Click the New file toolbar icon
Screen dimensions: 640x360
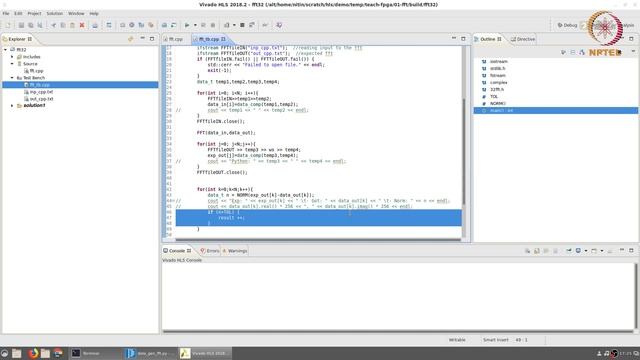(8, 25)
